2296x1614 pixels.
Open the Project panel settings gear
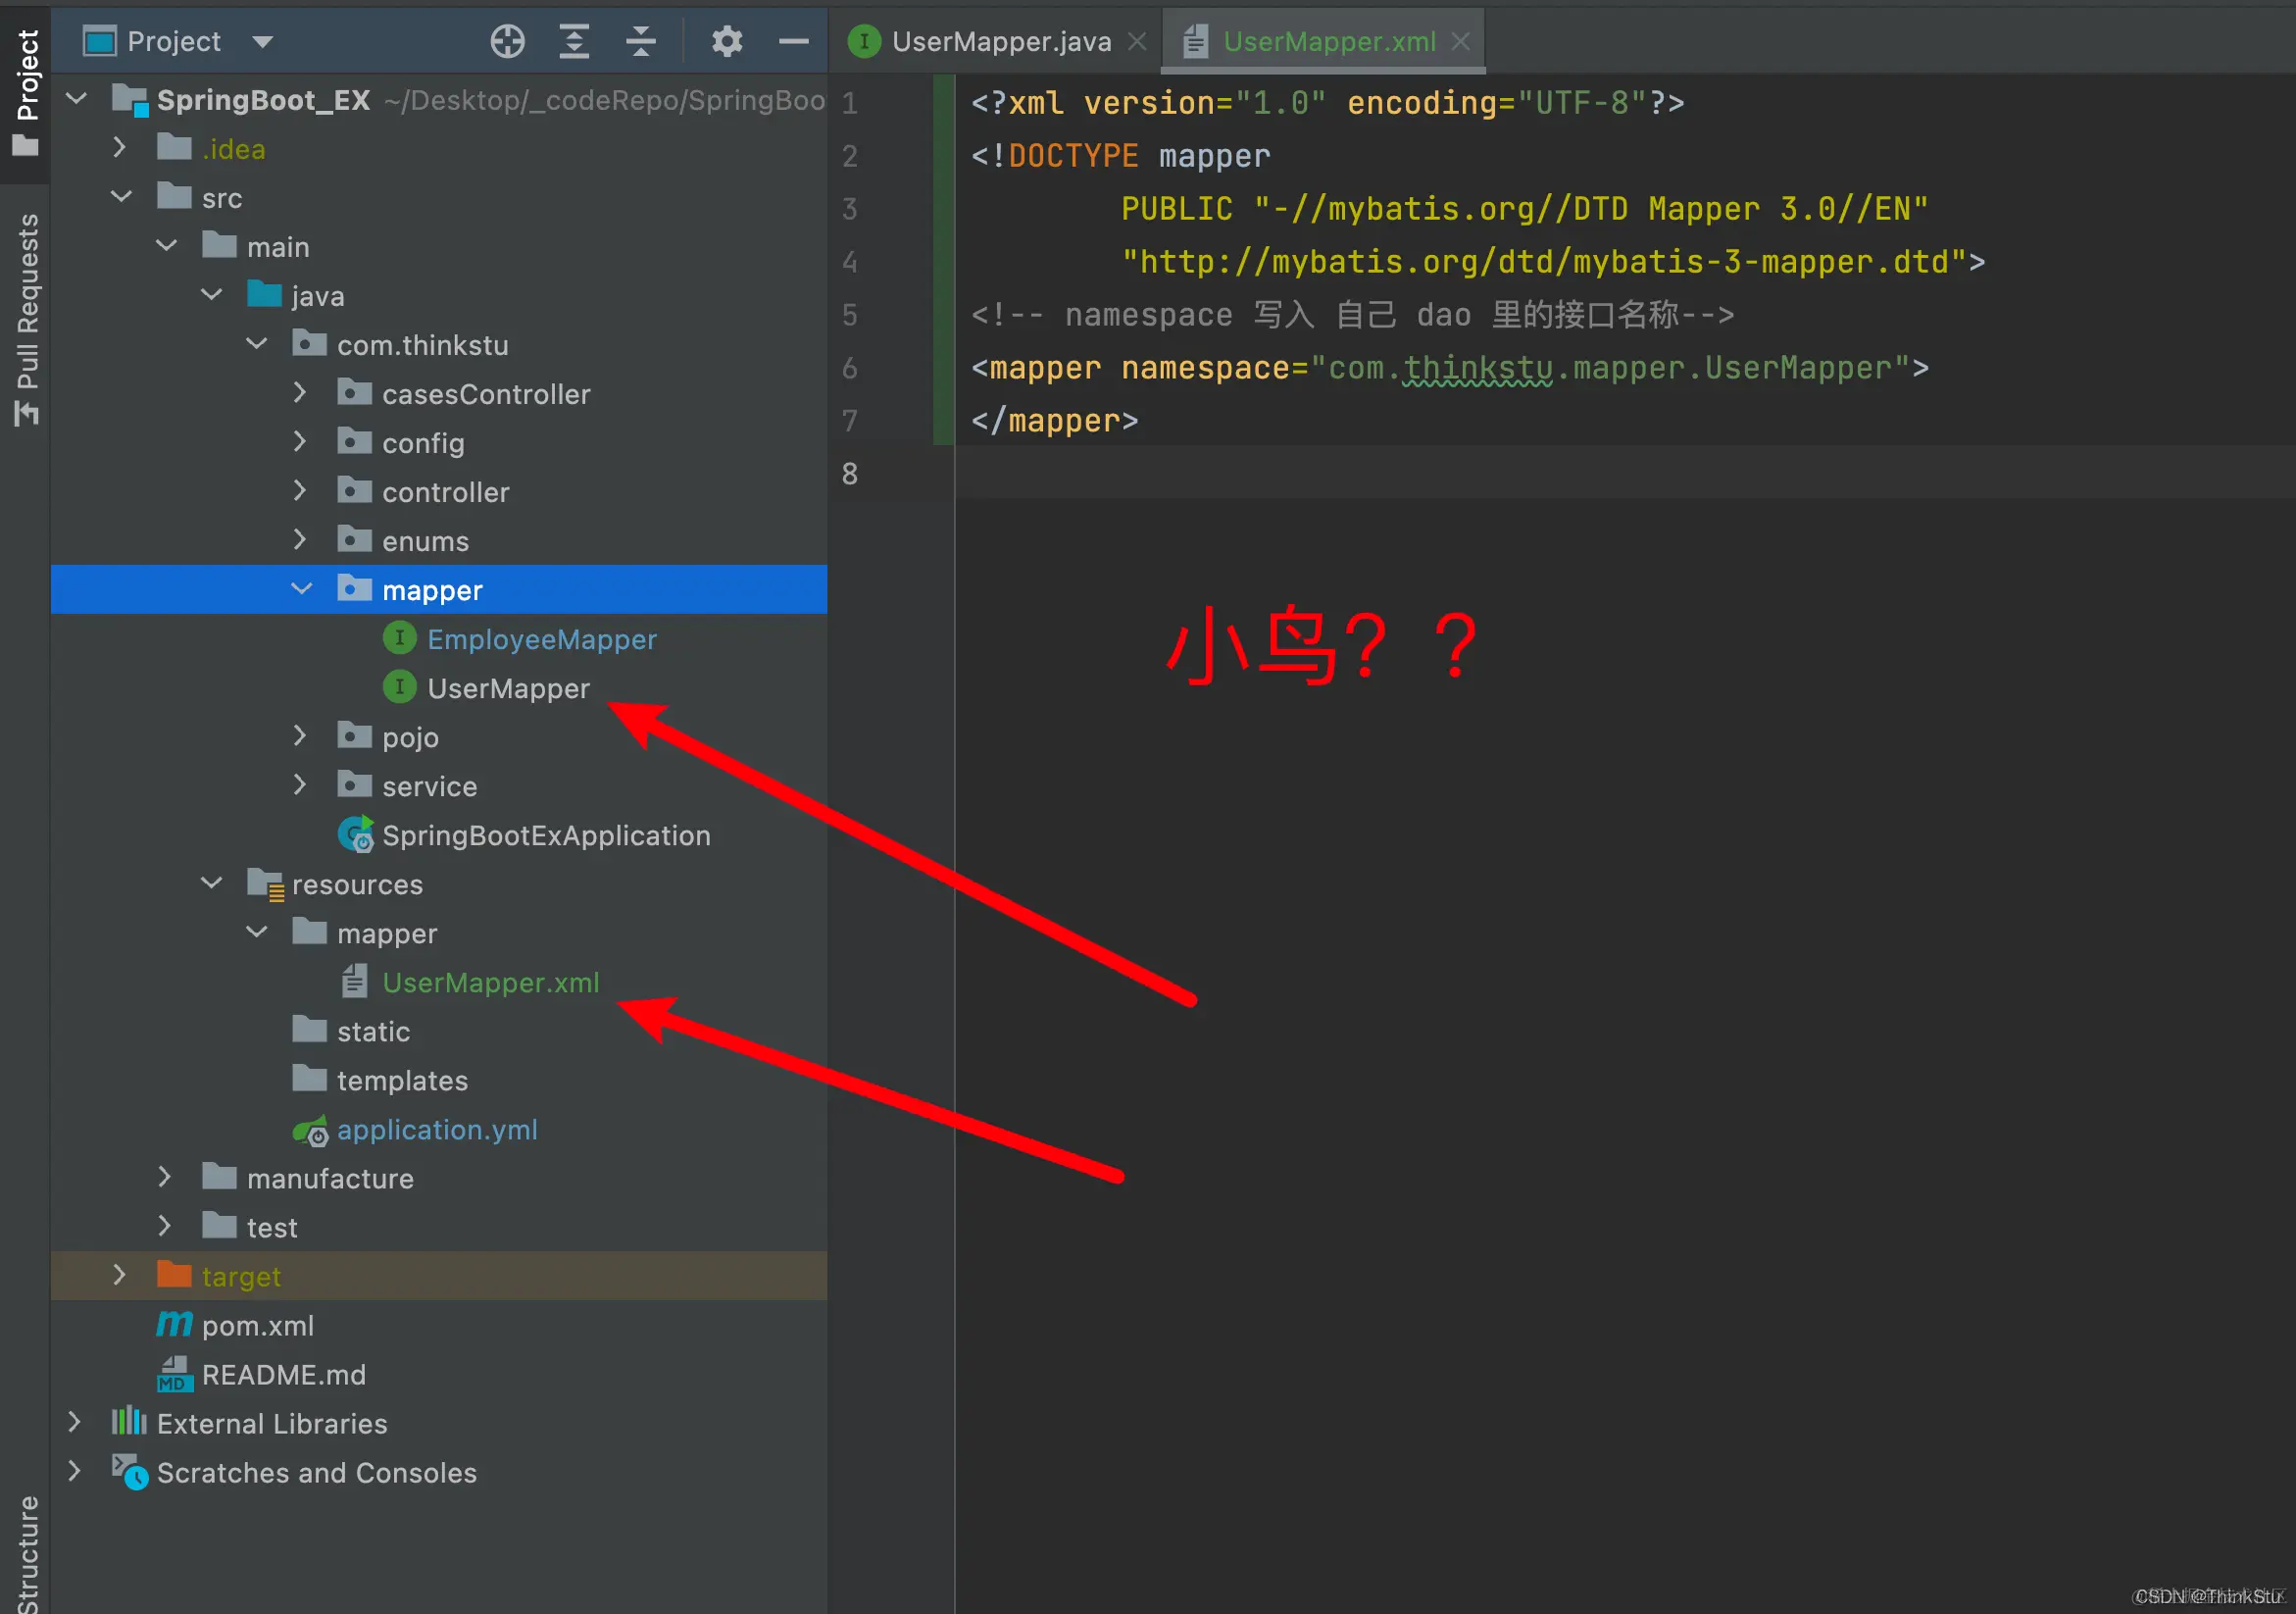click(727, 41)
